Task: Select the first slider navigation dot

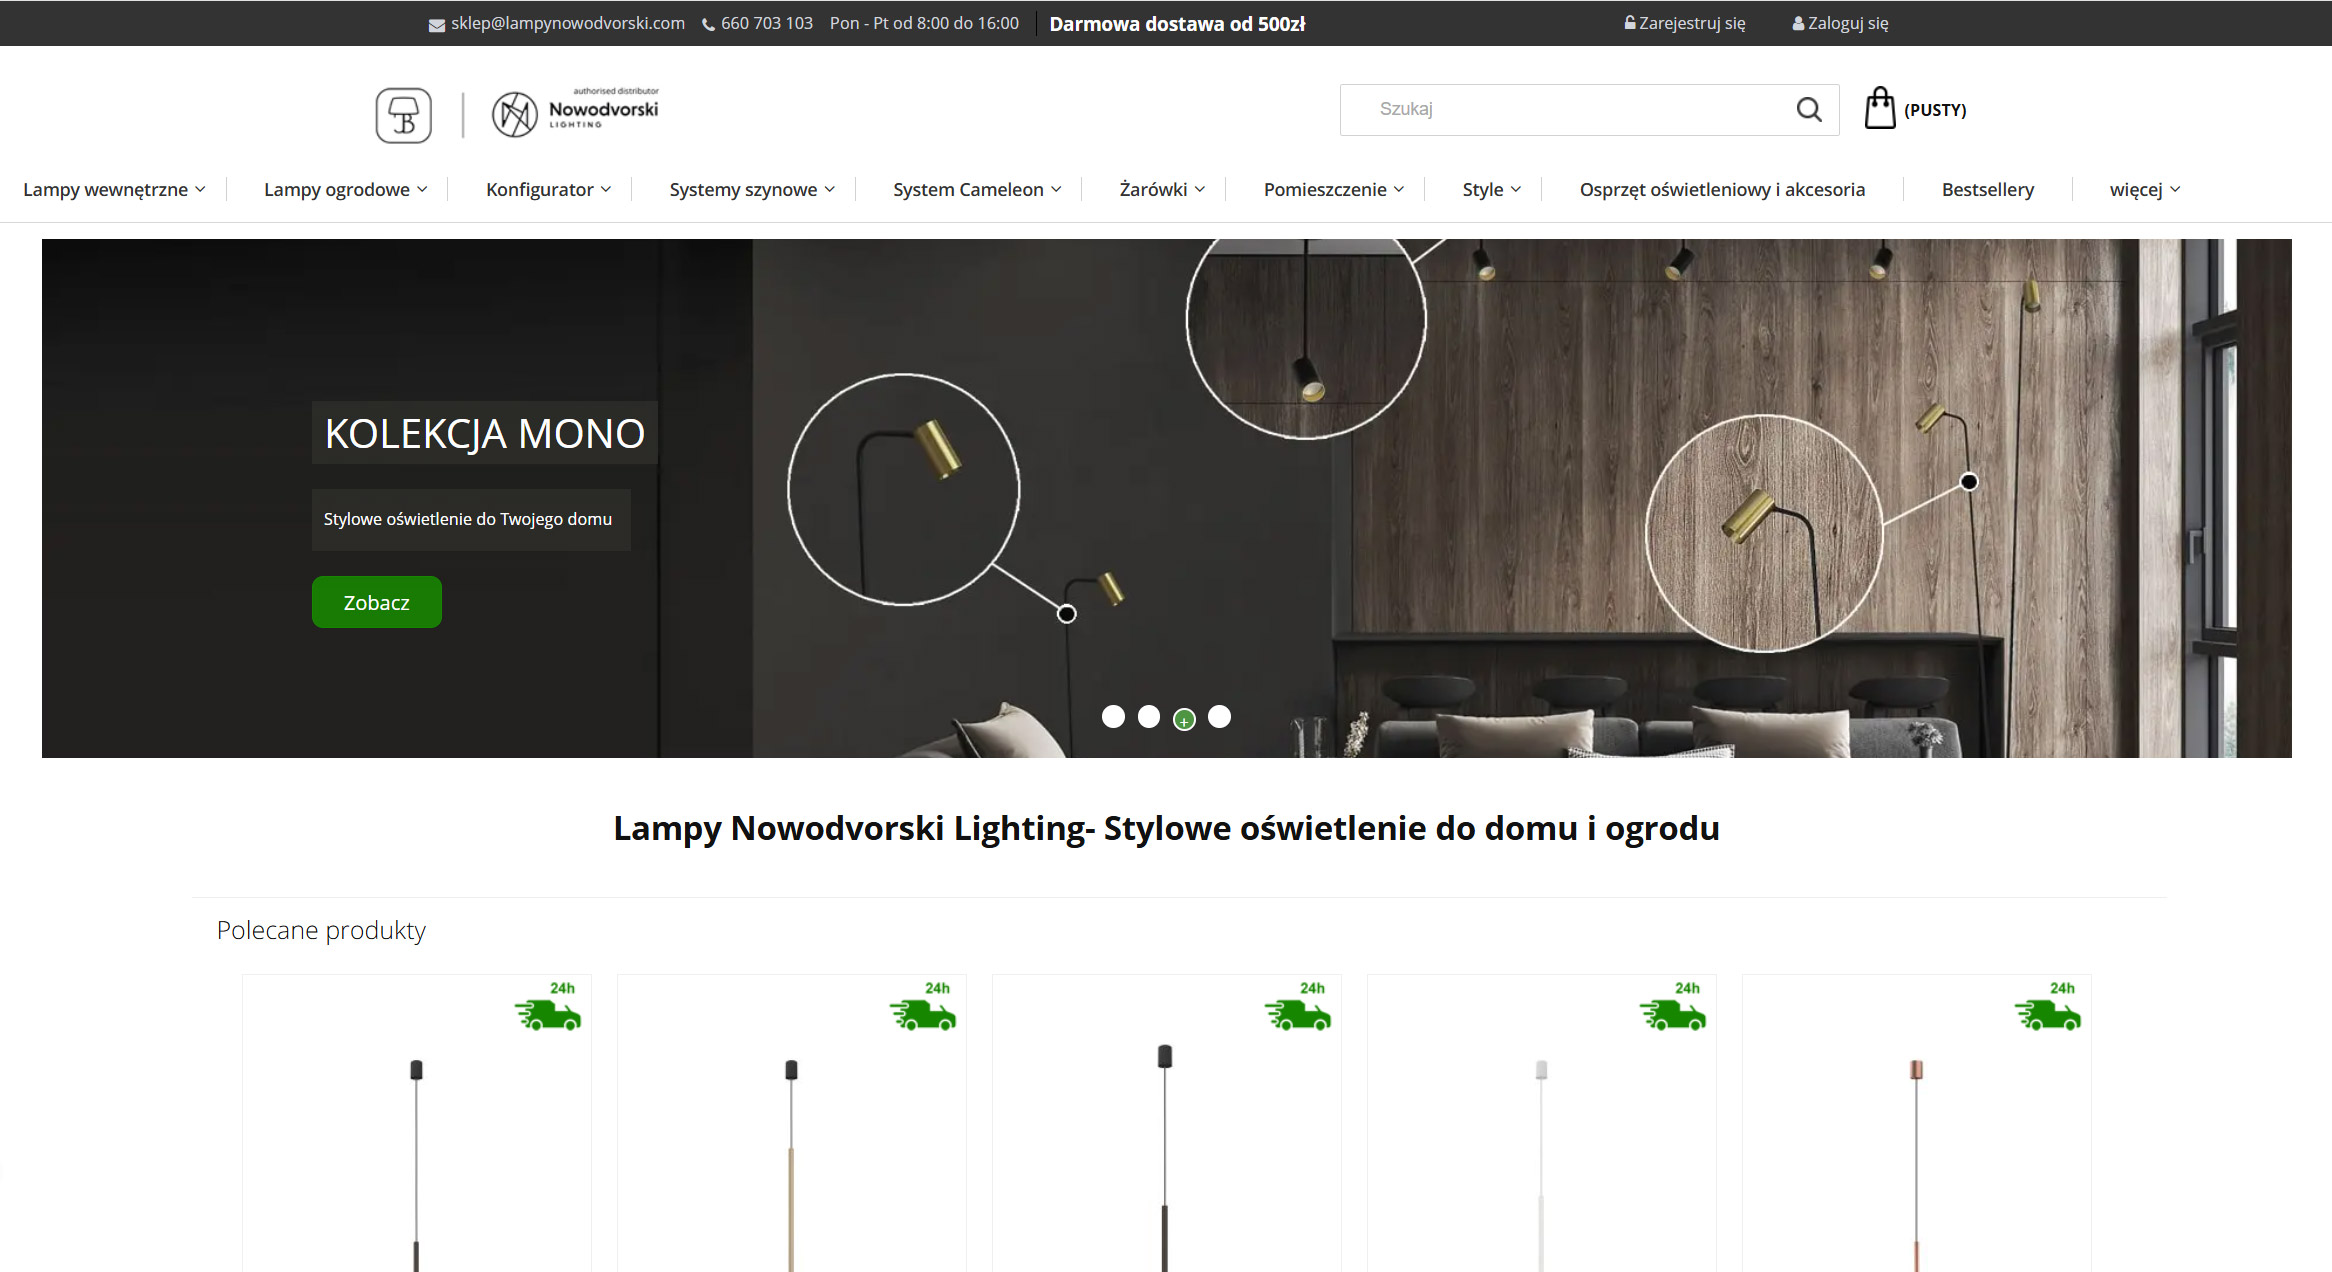Action: [x=1115, y=716]
